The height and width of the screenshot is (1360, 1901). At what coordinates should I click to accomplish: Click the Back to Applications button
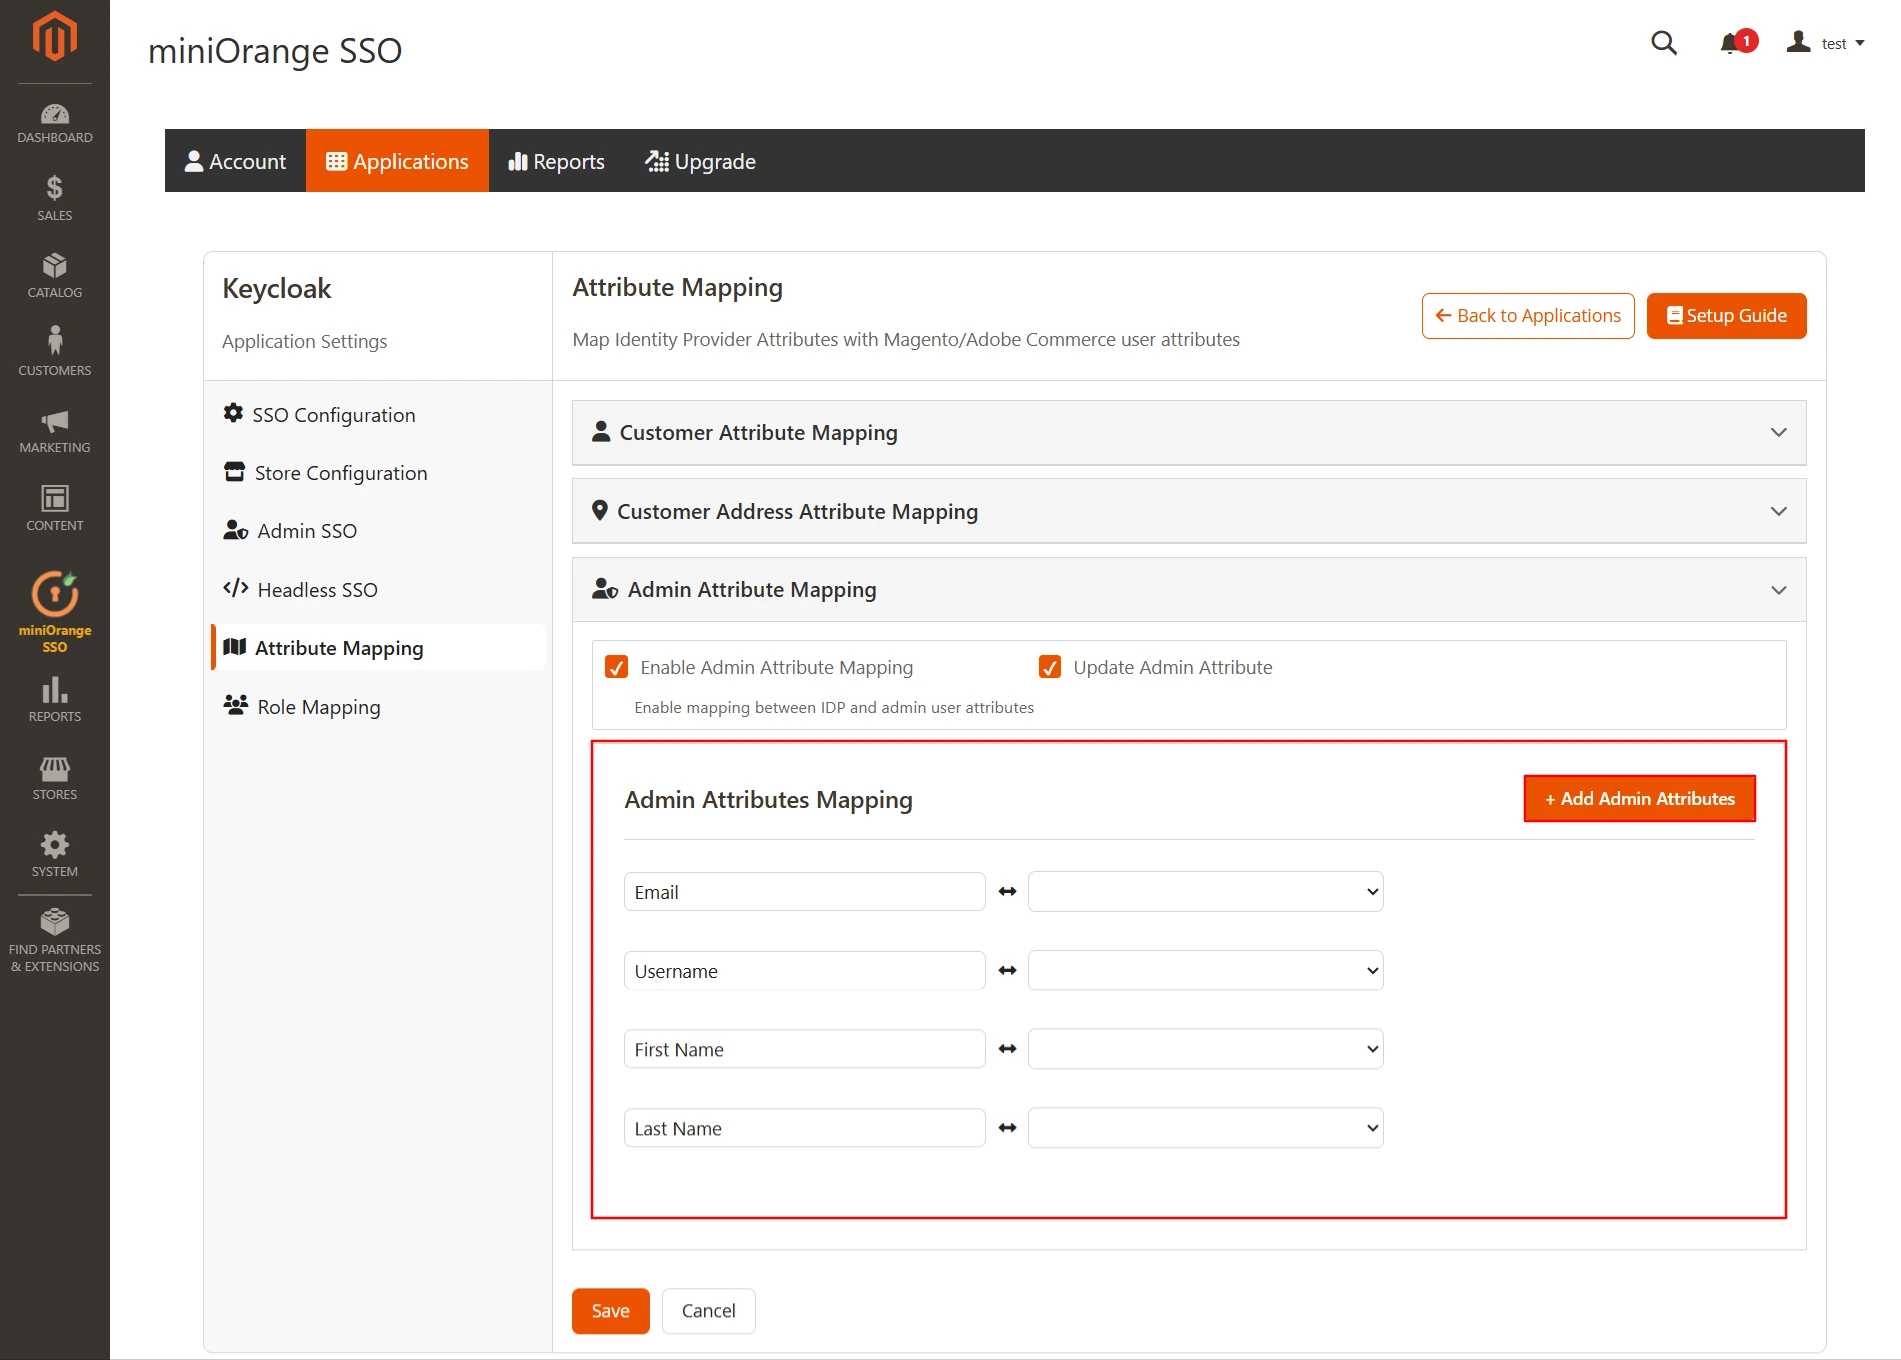(1527, 315)
